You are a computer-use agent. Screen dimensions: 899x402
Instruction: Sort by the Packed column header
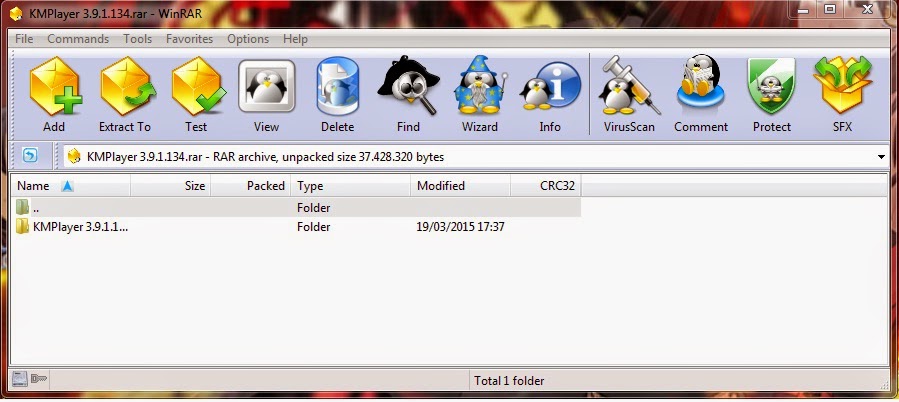pos(251,186)
